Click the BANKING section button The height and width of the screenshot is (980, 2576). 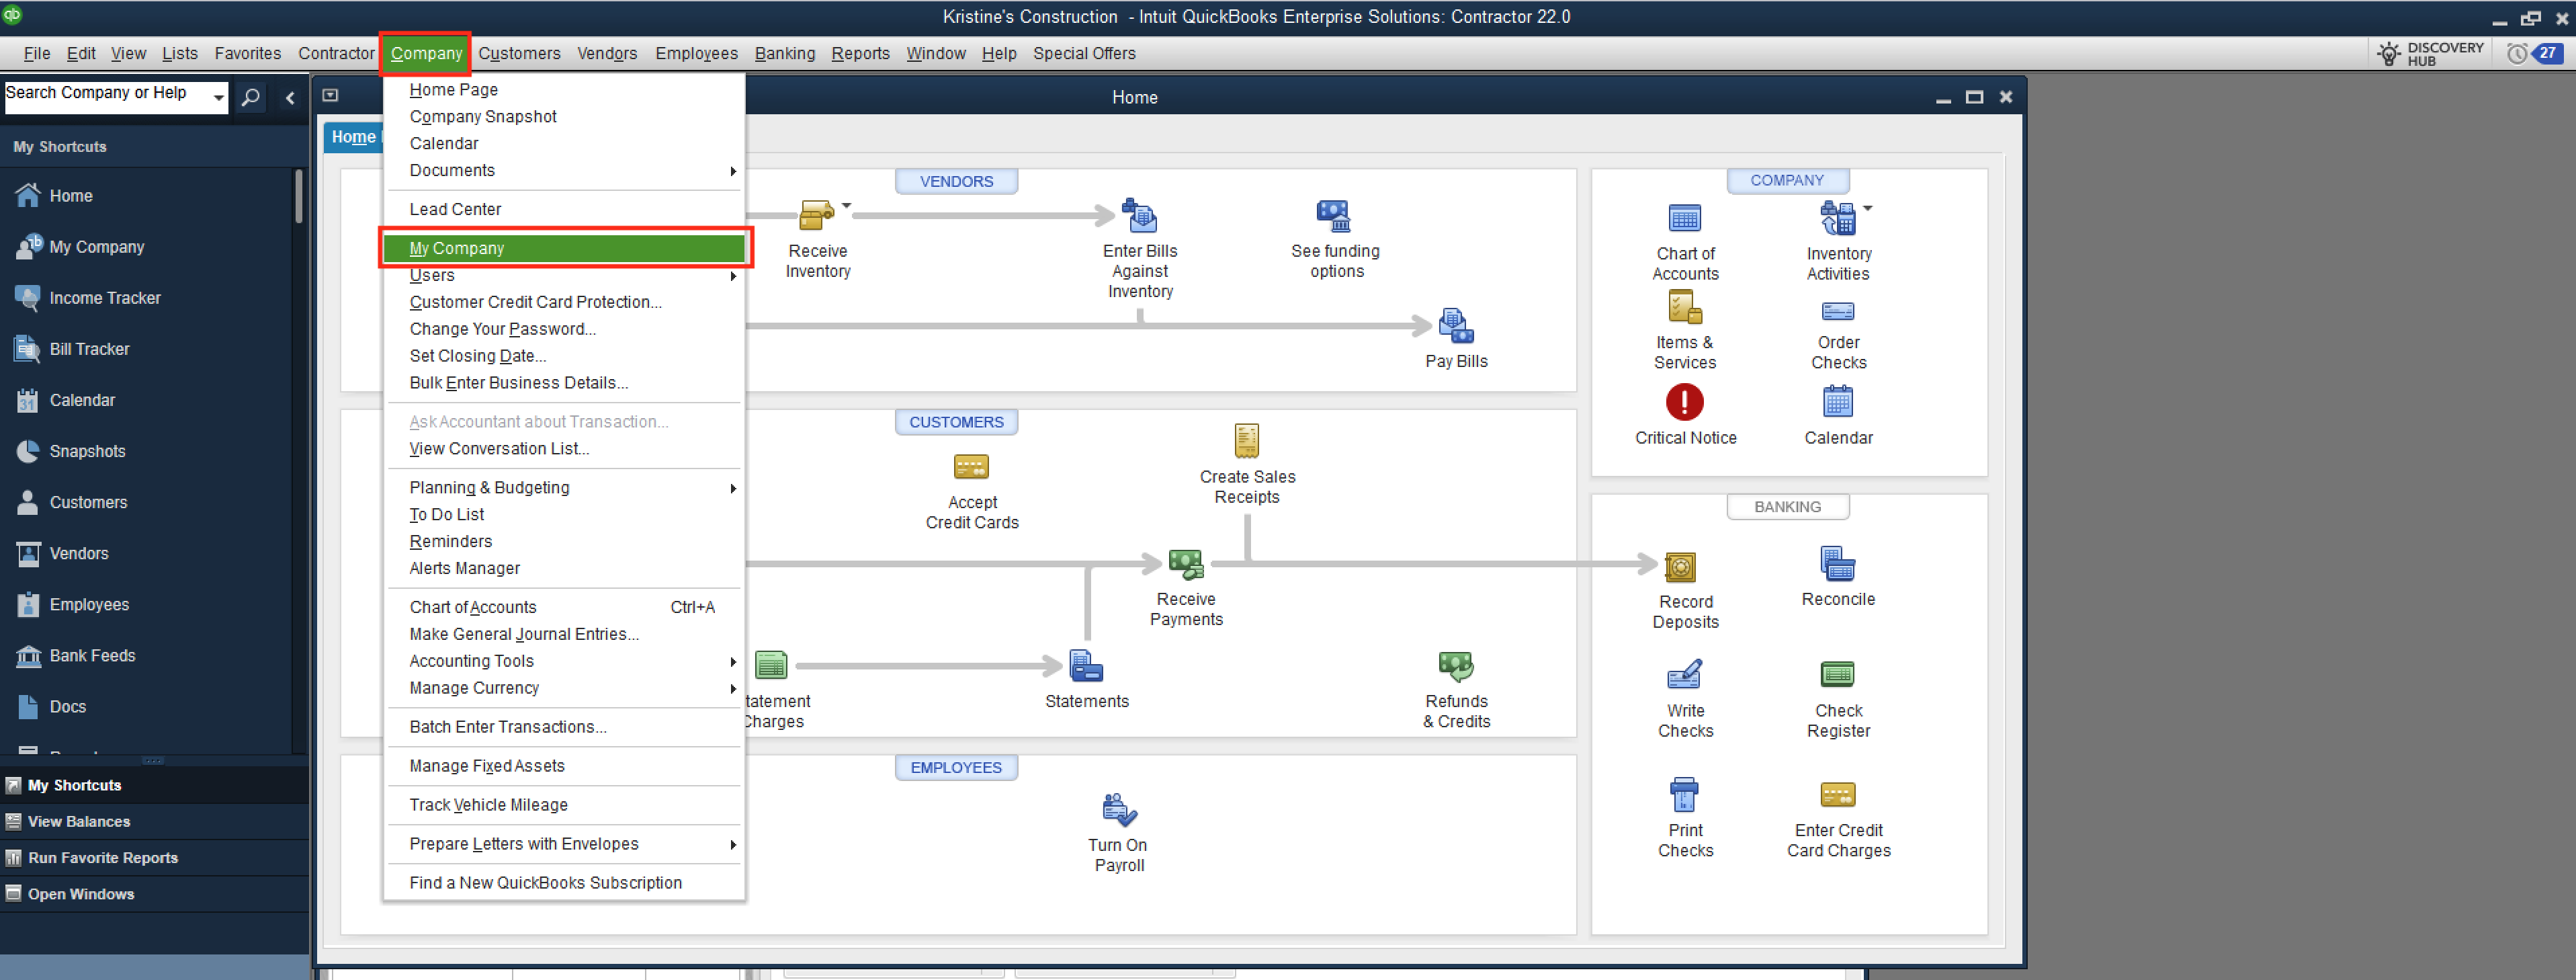point(1787,507)
